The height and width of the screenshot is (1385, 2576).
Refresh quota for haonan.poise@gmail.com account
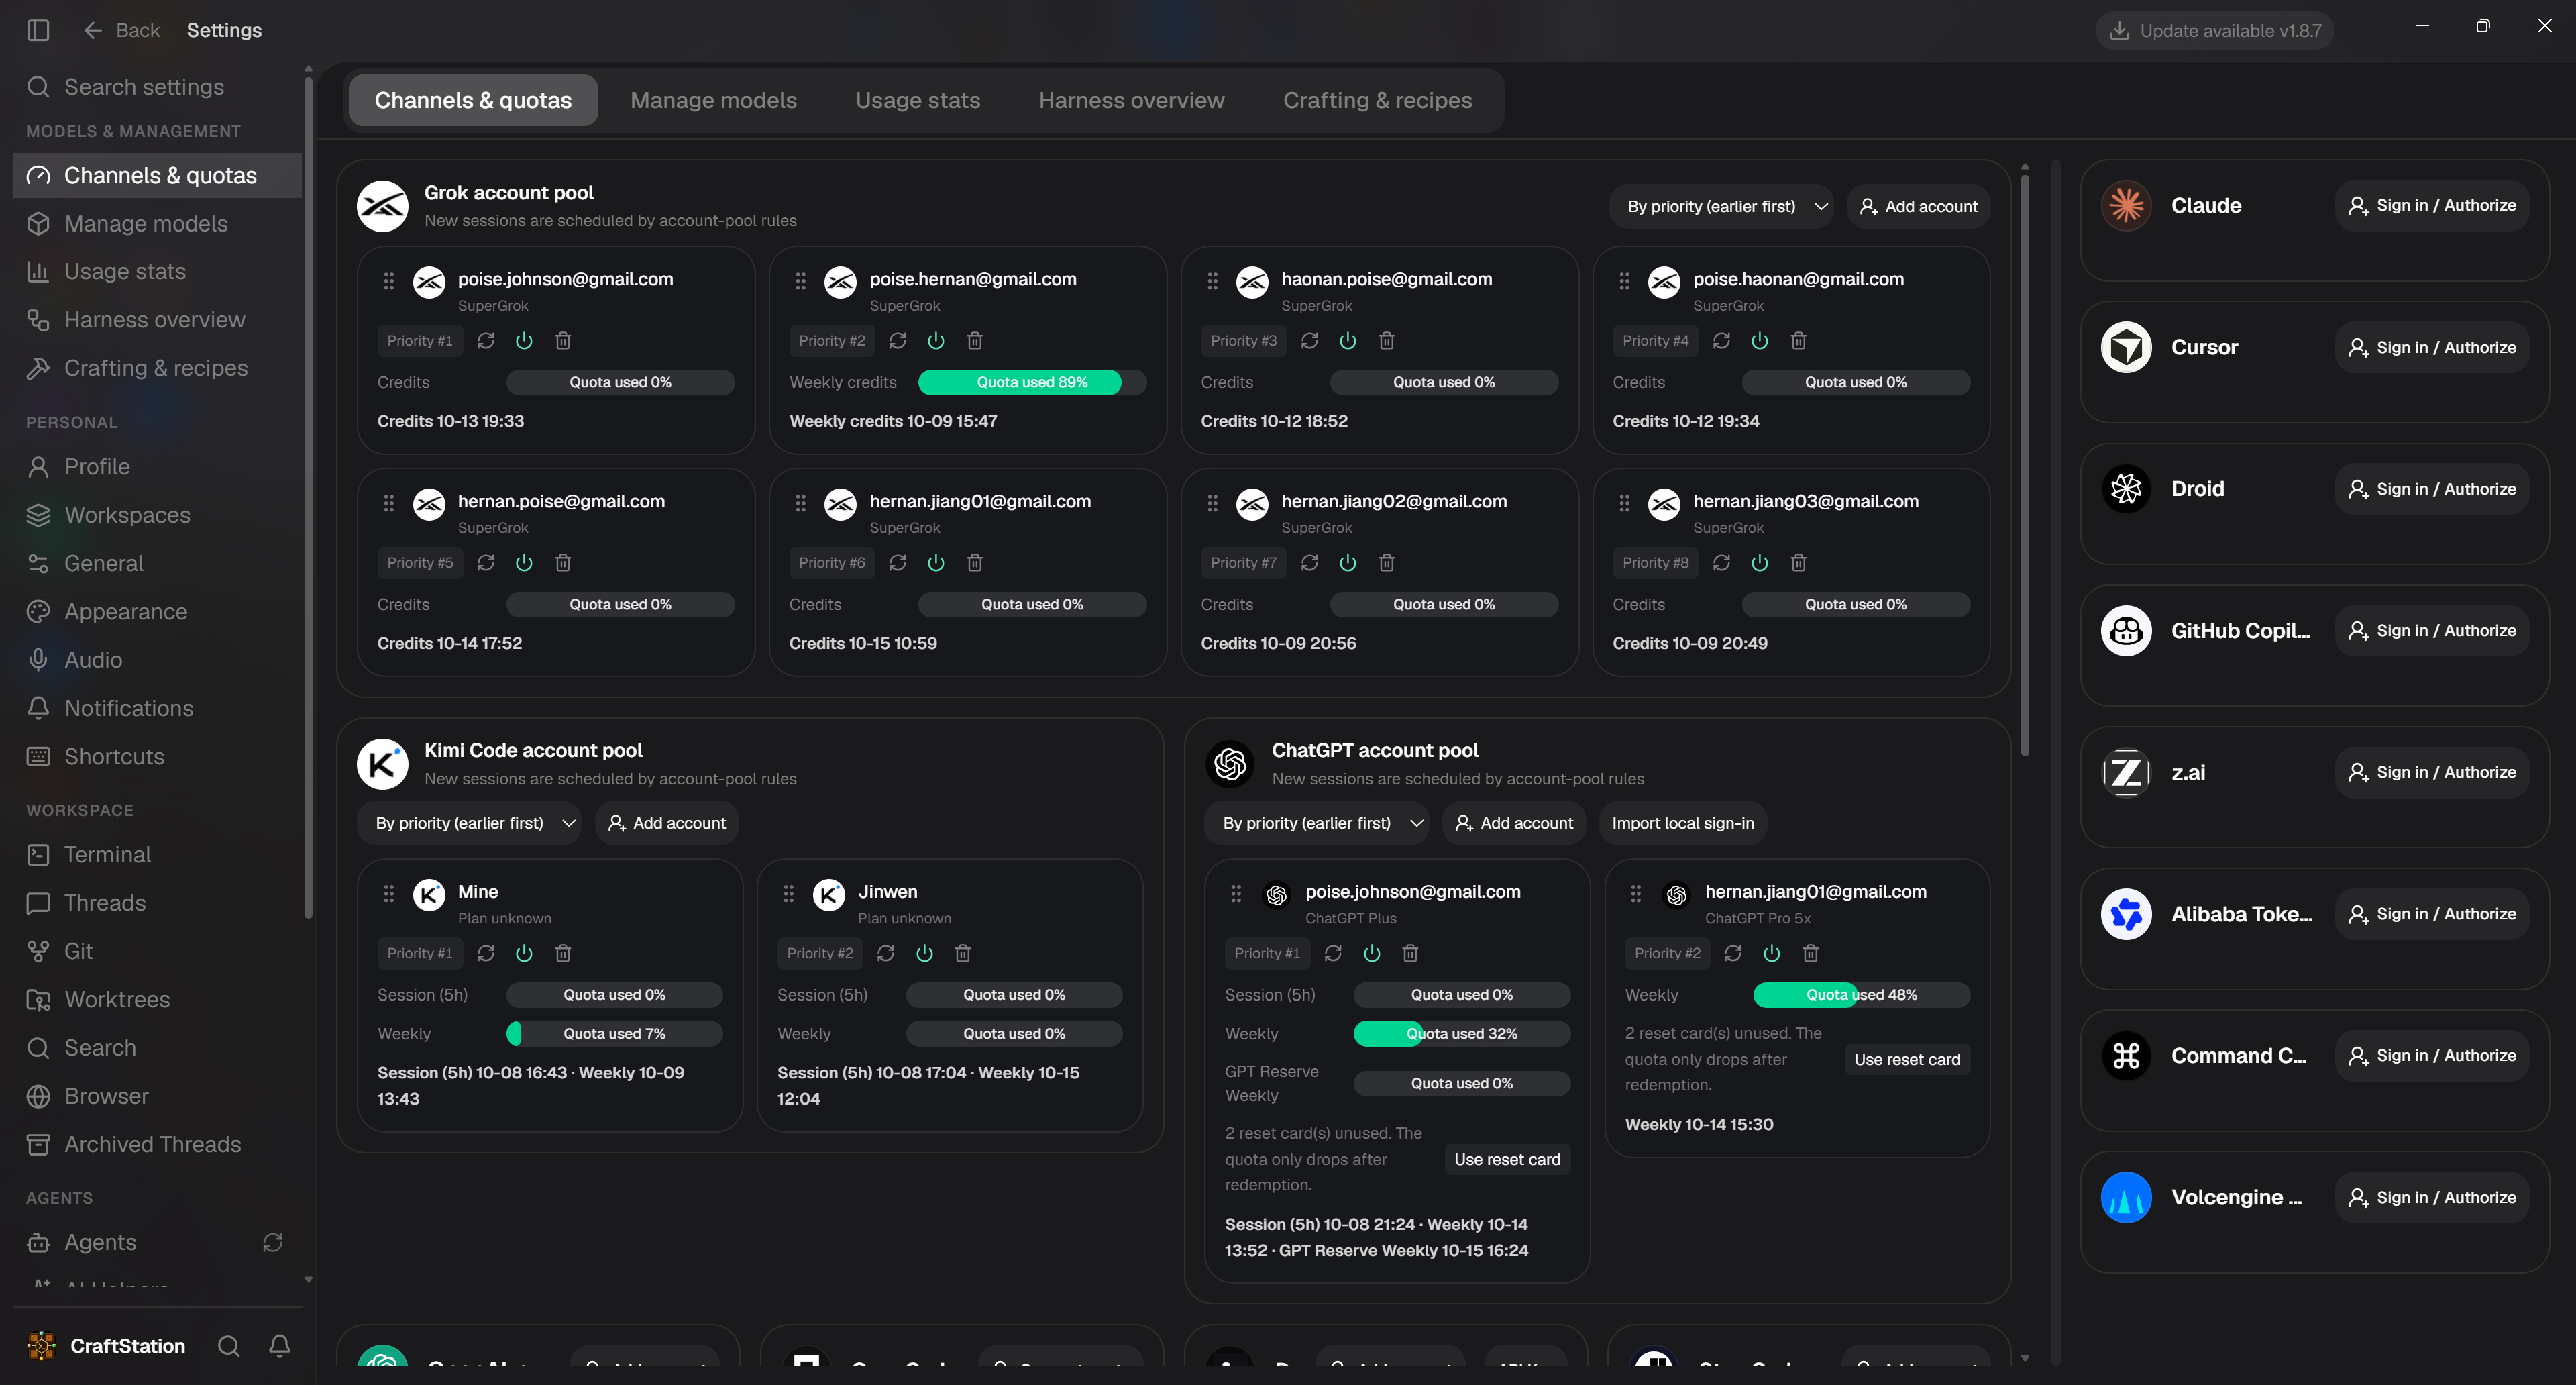click(1309, 341)
